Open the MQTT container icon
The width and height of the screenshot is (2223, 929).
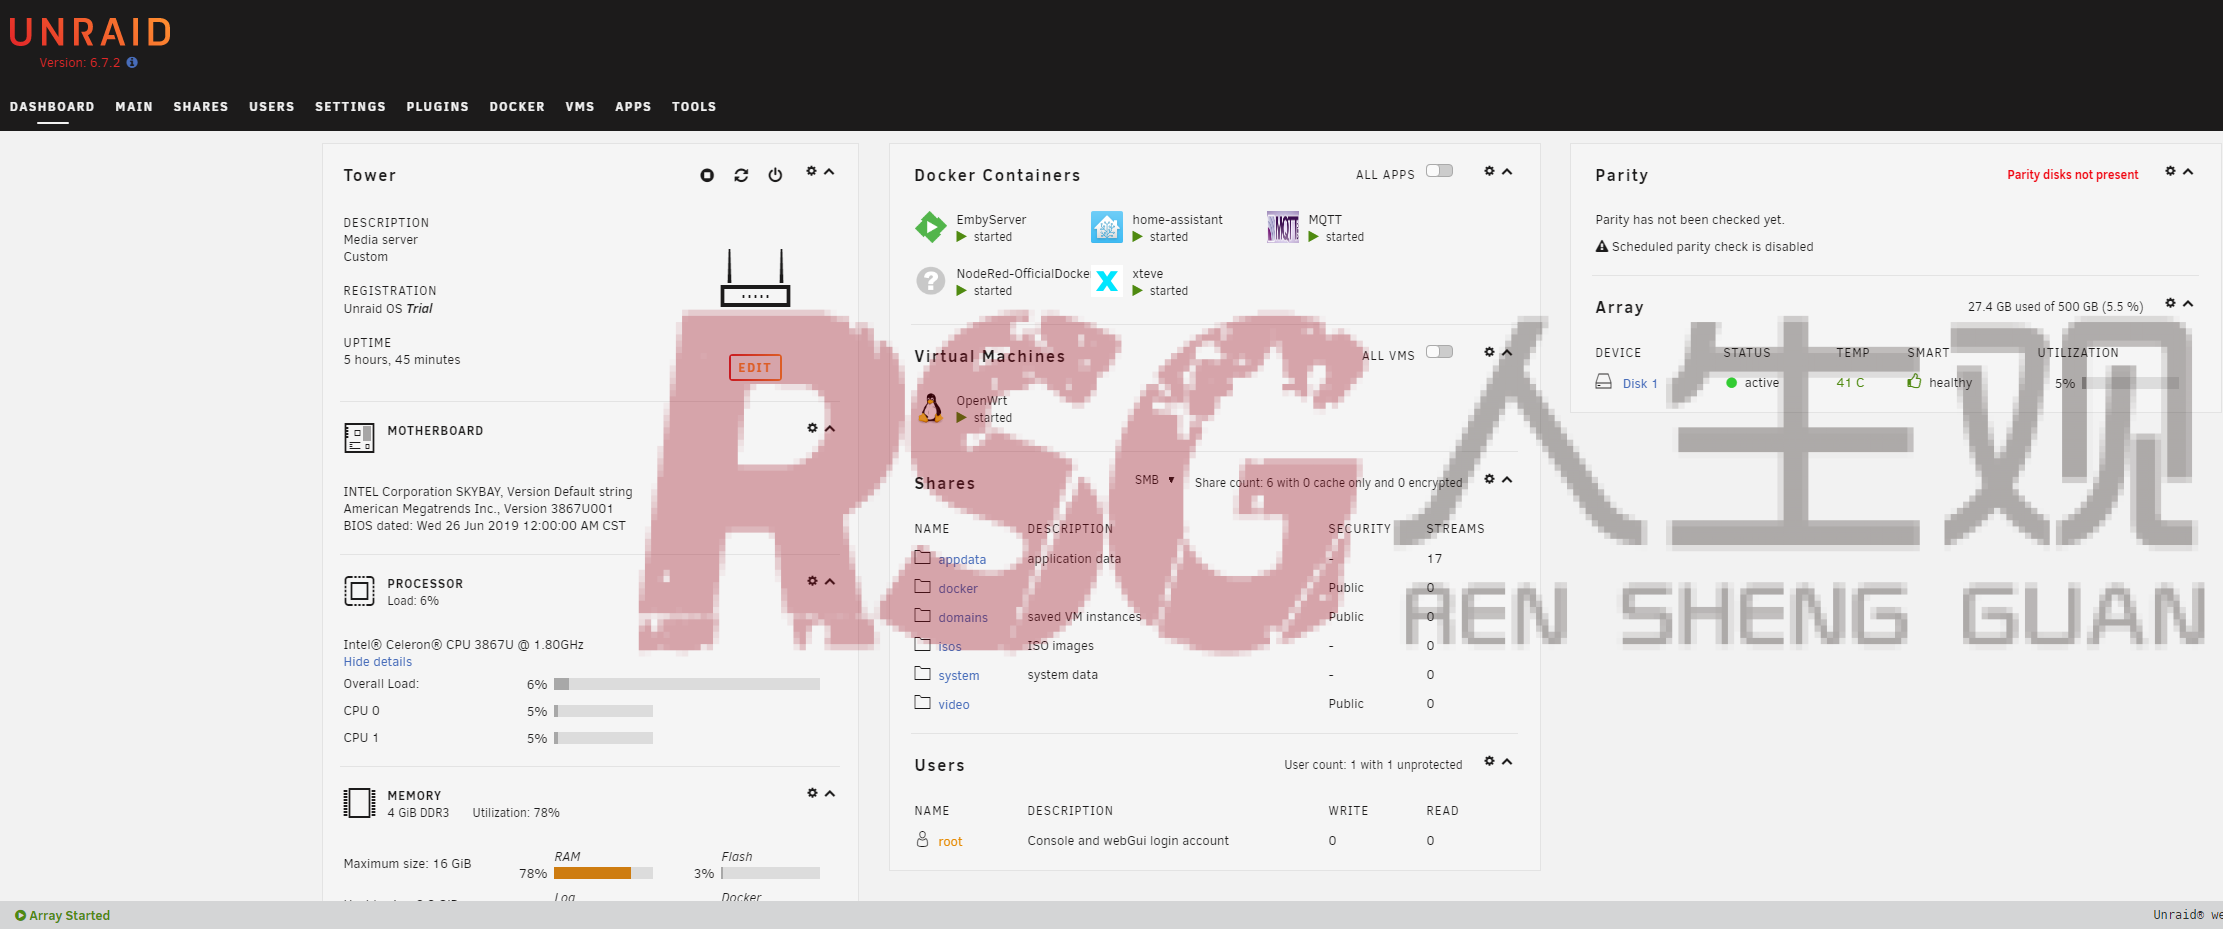pyautogui.click(x=1283, y=227)
